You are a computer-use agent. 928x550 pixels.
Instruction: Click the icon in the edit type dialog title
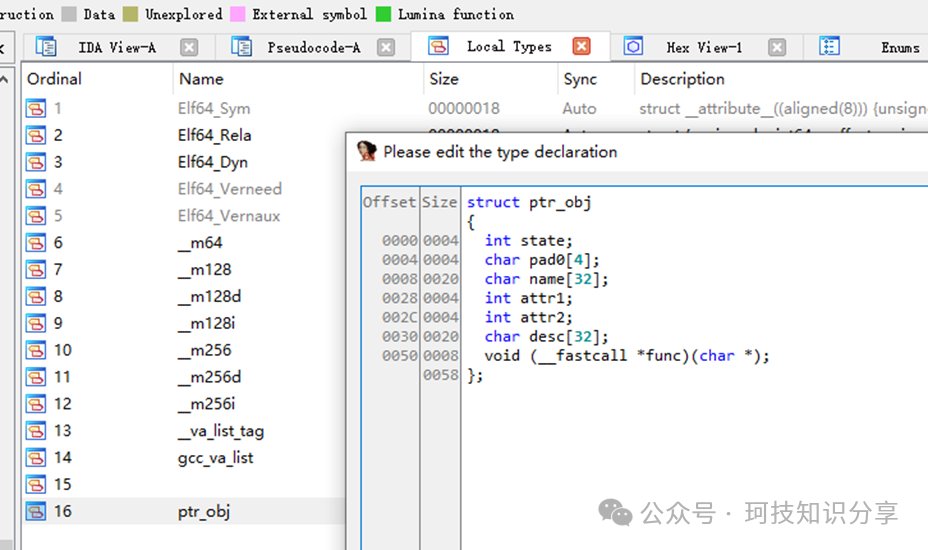pos(367,152)
